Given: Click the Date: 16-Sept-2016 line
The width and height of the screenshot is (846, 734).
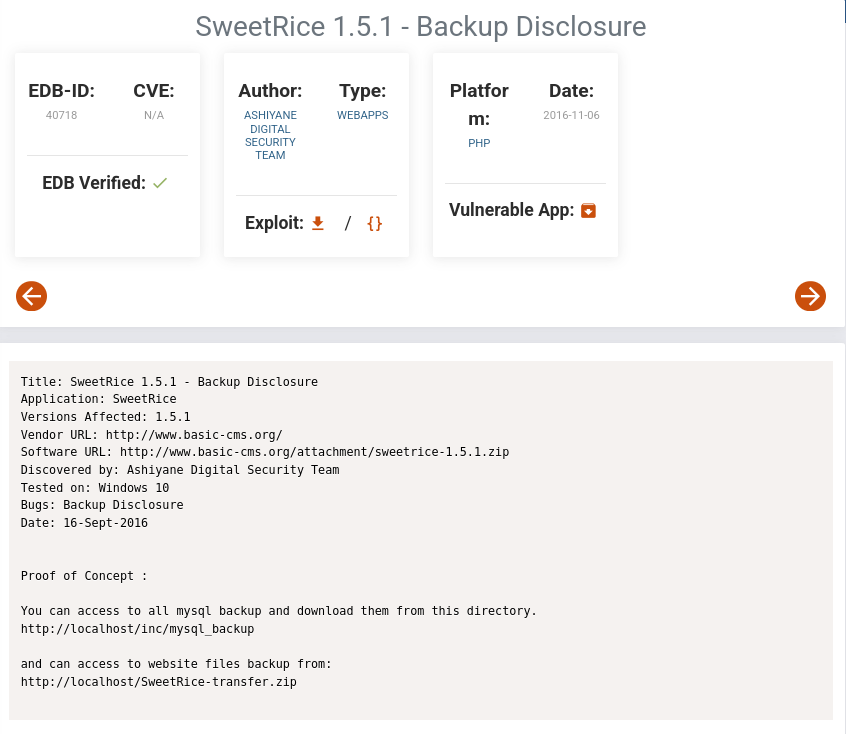Looking at the screenshot, I should (84, 522).
